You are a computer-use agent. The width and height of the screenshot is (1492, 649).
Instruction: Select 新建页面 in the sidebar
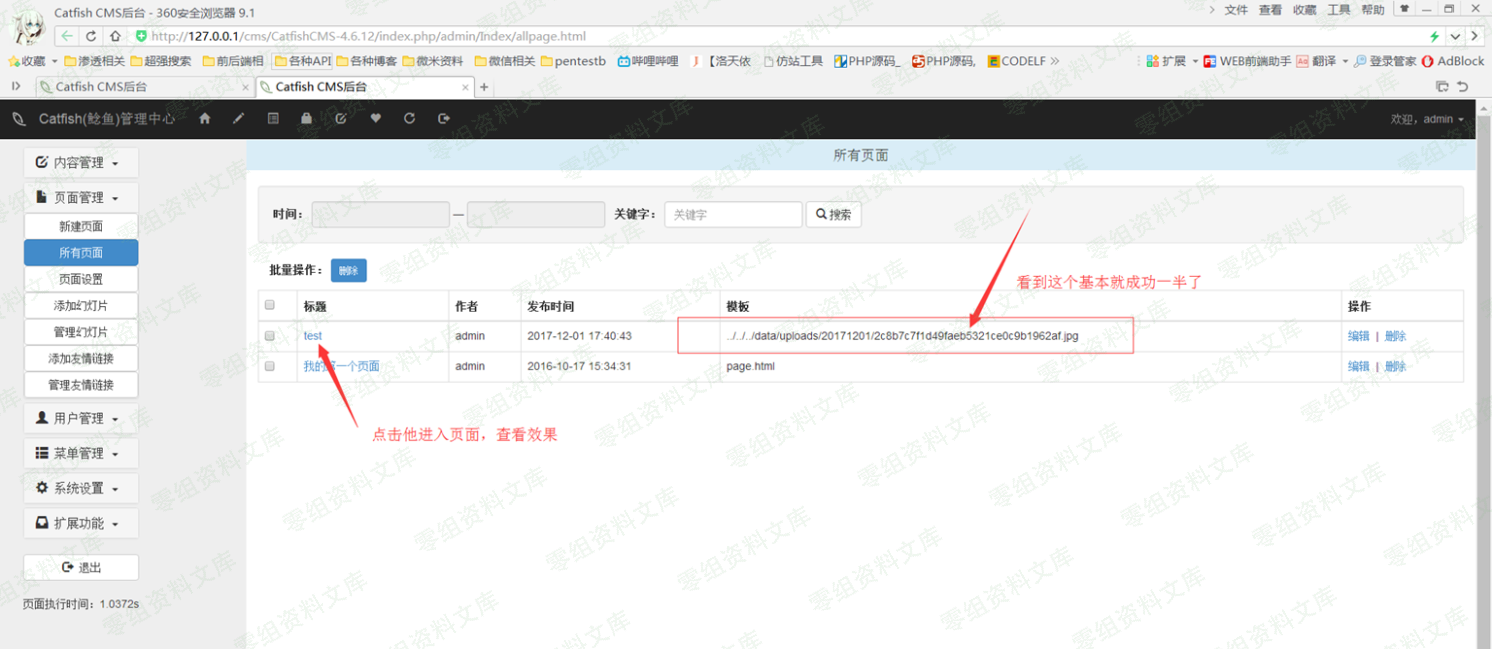[81, 227]
